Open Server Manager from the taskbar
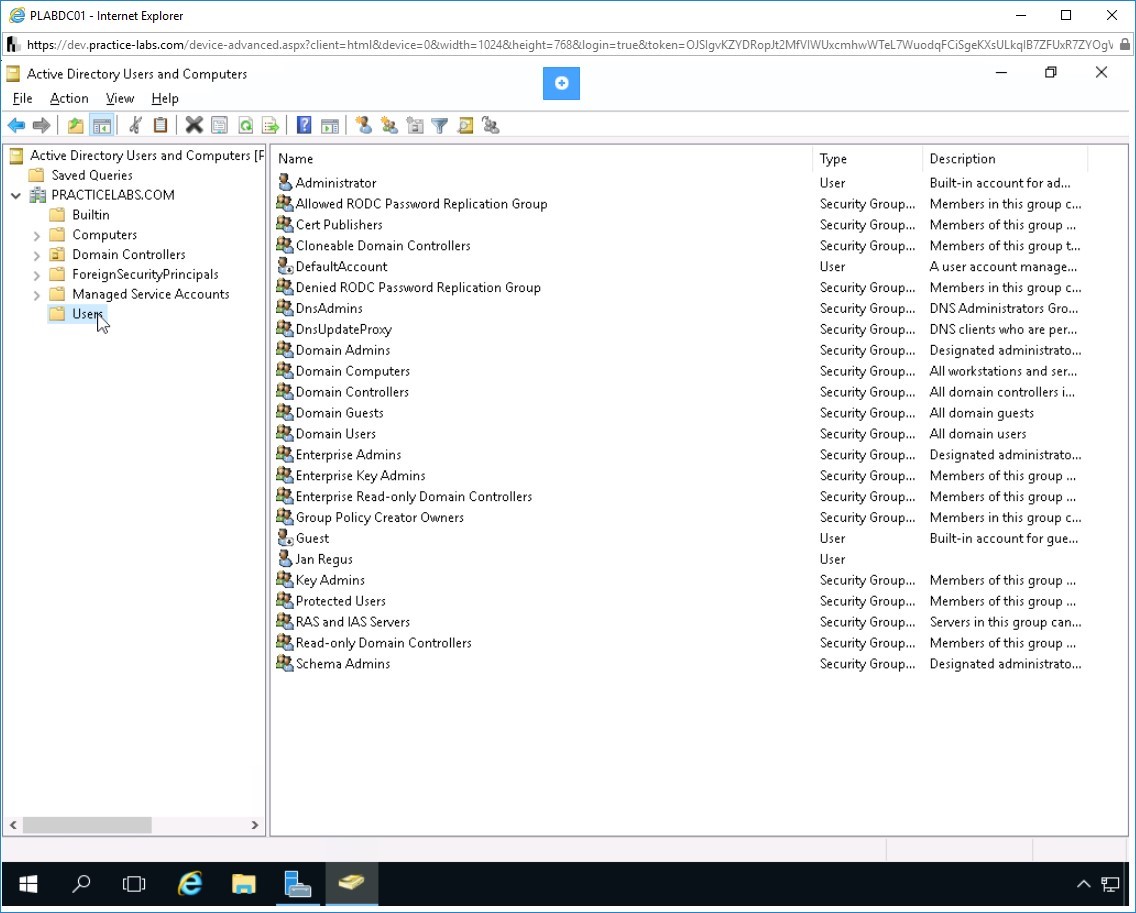Screen dimensions: 1136x913 pyautogui.click(x=298, y=884)
